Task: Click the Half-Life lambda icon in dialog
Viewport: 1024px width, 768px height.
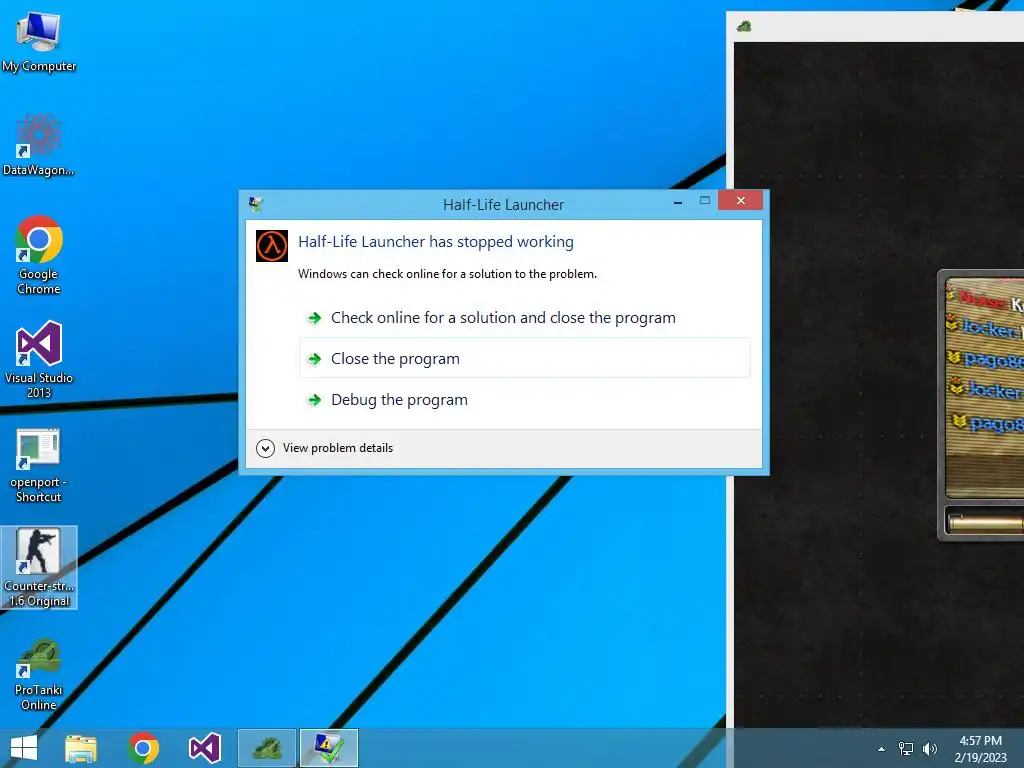Action: (x=272, y=246)
